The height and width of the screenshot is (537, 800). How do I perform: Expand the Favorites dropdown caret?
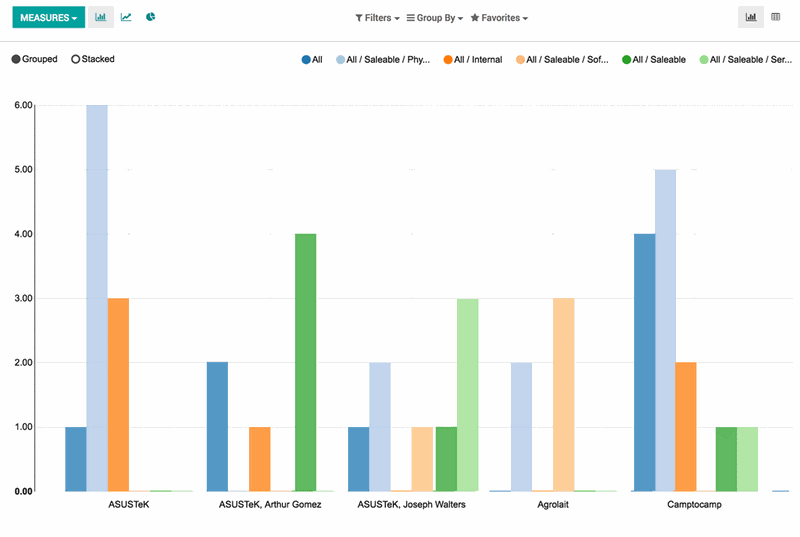pos(525,19)
